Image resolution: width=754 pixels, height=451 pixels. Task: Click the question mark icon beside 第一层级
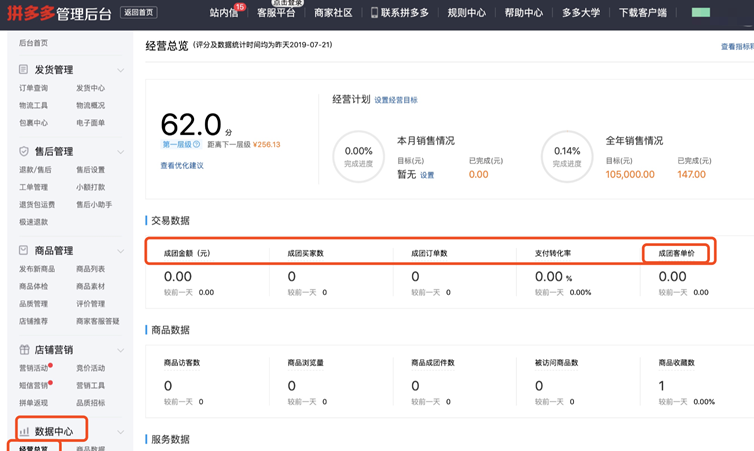pyautogui.click(x=196, y=144)
